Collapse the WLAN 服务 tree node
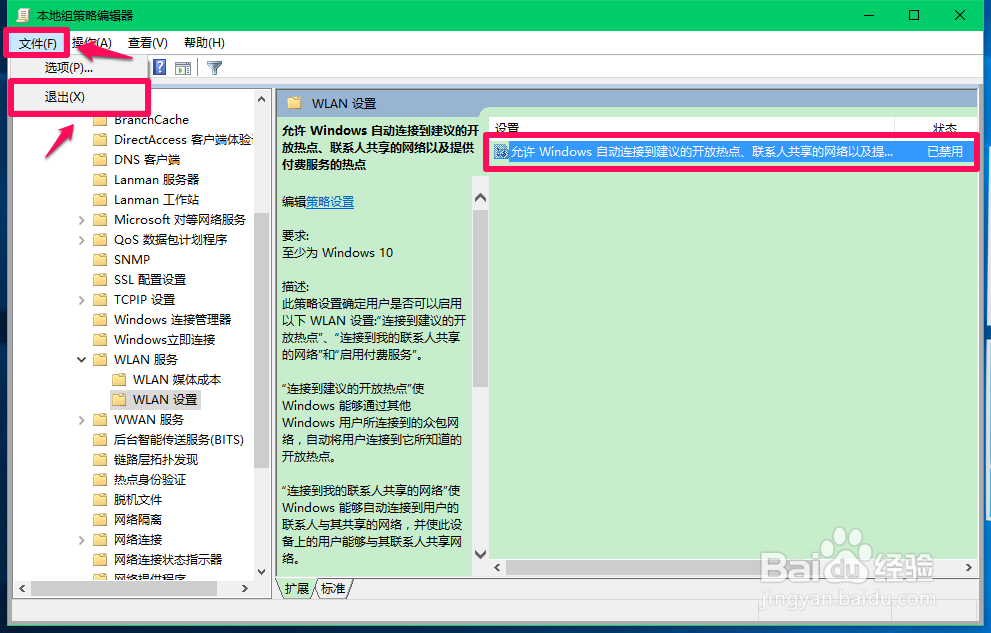Viewport: 991px width, 633px height. pyautogui.click(x=81, y=359)
